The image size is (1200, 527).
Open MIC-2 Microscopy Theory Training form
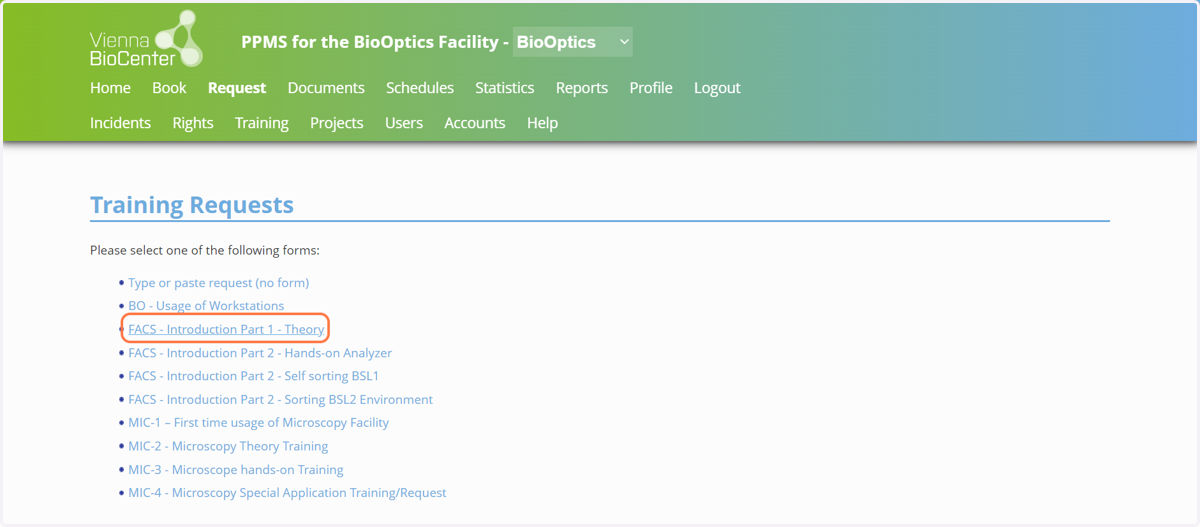[x=228, y=446]
